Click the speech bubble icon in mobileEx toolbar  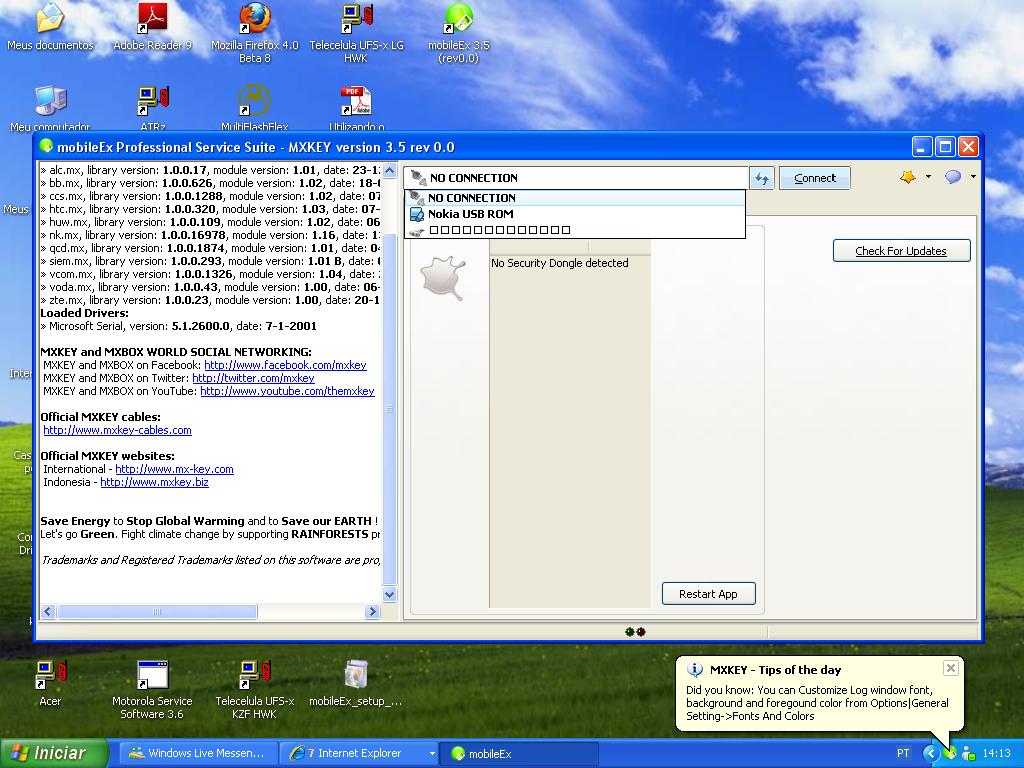tap(953, 177)
